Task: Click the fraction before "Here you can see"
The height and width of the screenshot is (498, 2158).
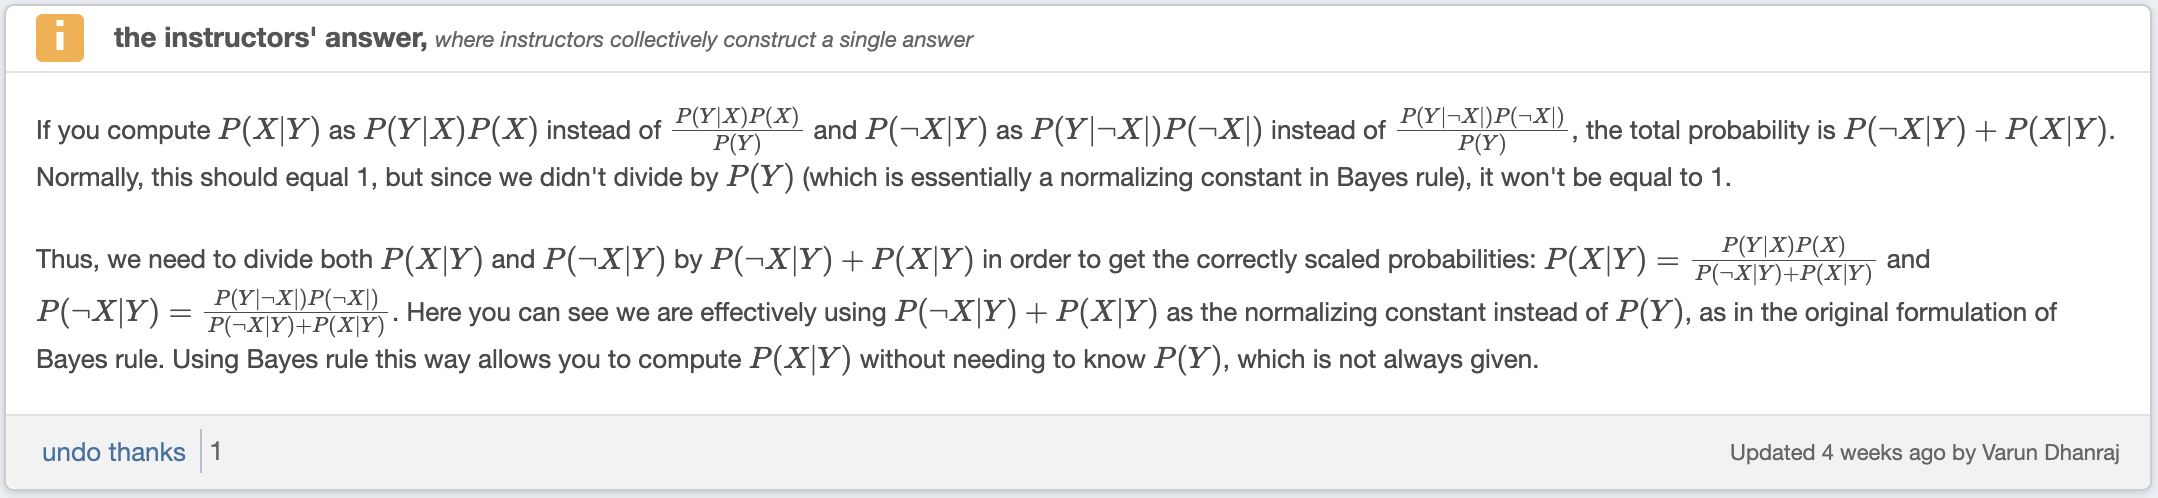Action: tap(296, 312)
